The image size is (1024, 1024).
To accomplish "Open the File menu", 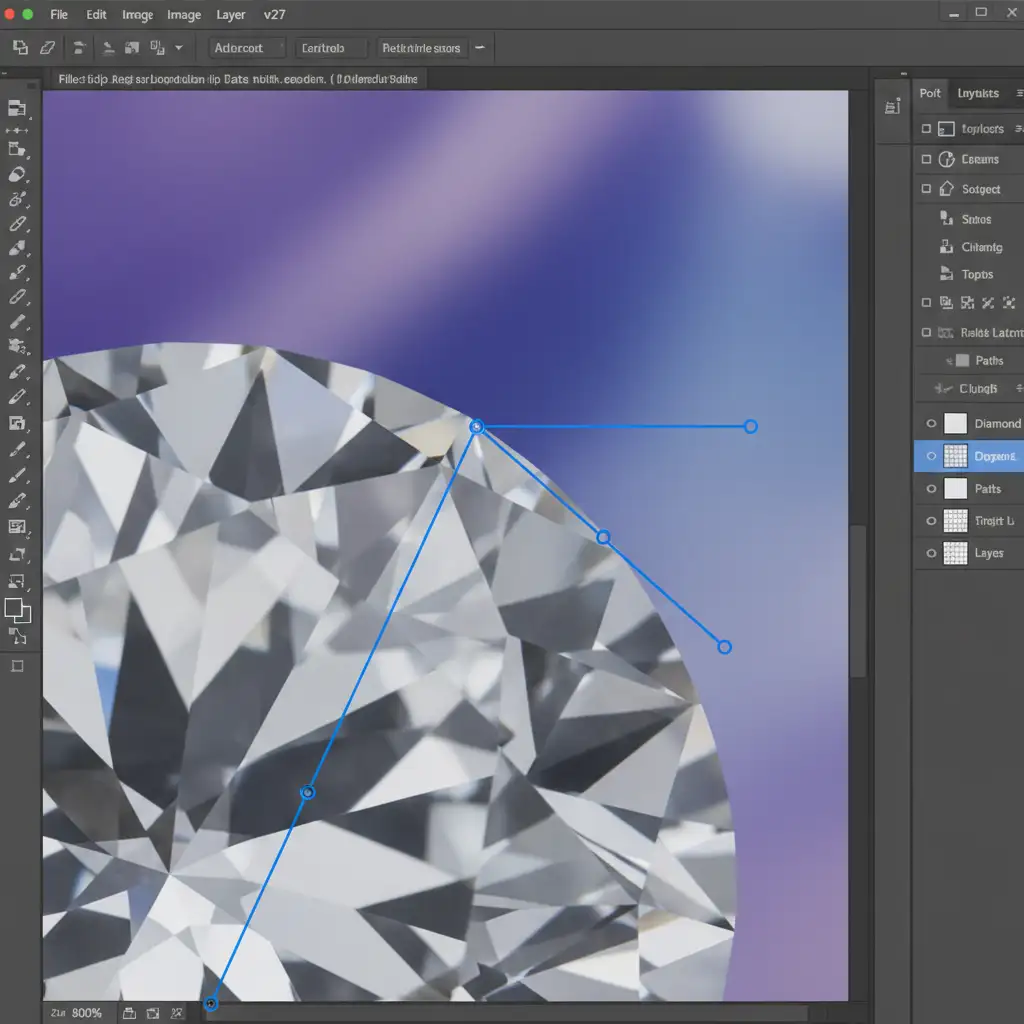I will (59, 15).
